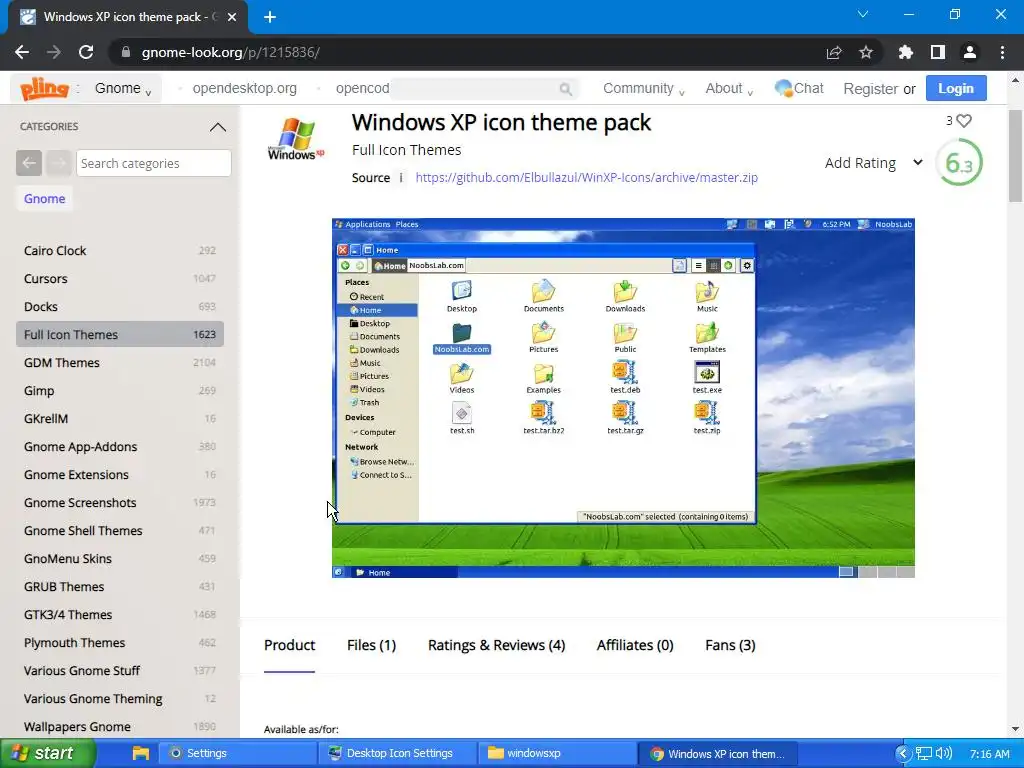The image size is (1024, 768).
Task: Show hidden tray icons arrow
Action: tap(903, 754)
